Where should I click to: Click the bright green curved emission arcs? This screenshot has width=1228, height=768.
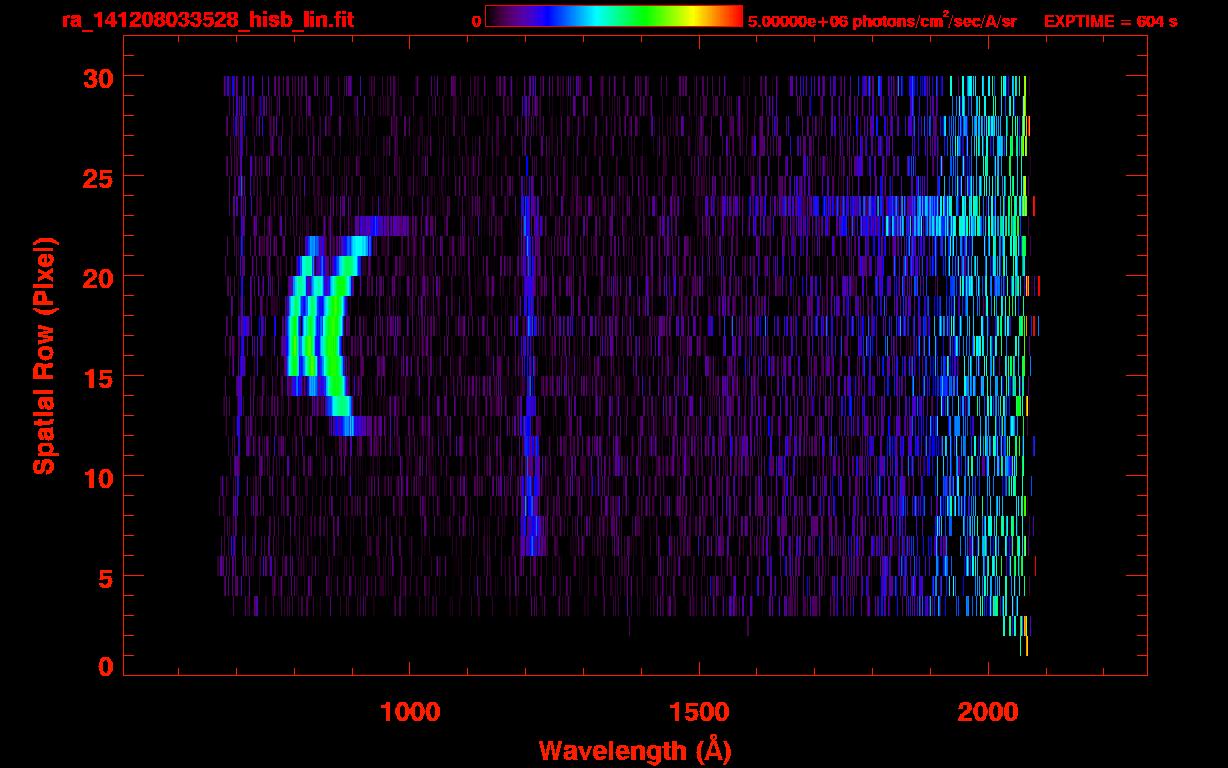328,335
